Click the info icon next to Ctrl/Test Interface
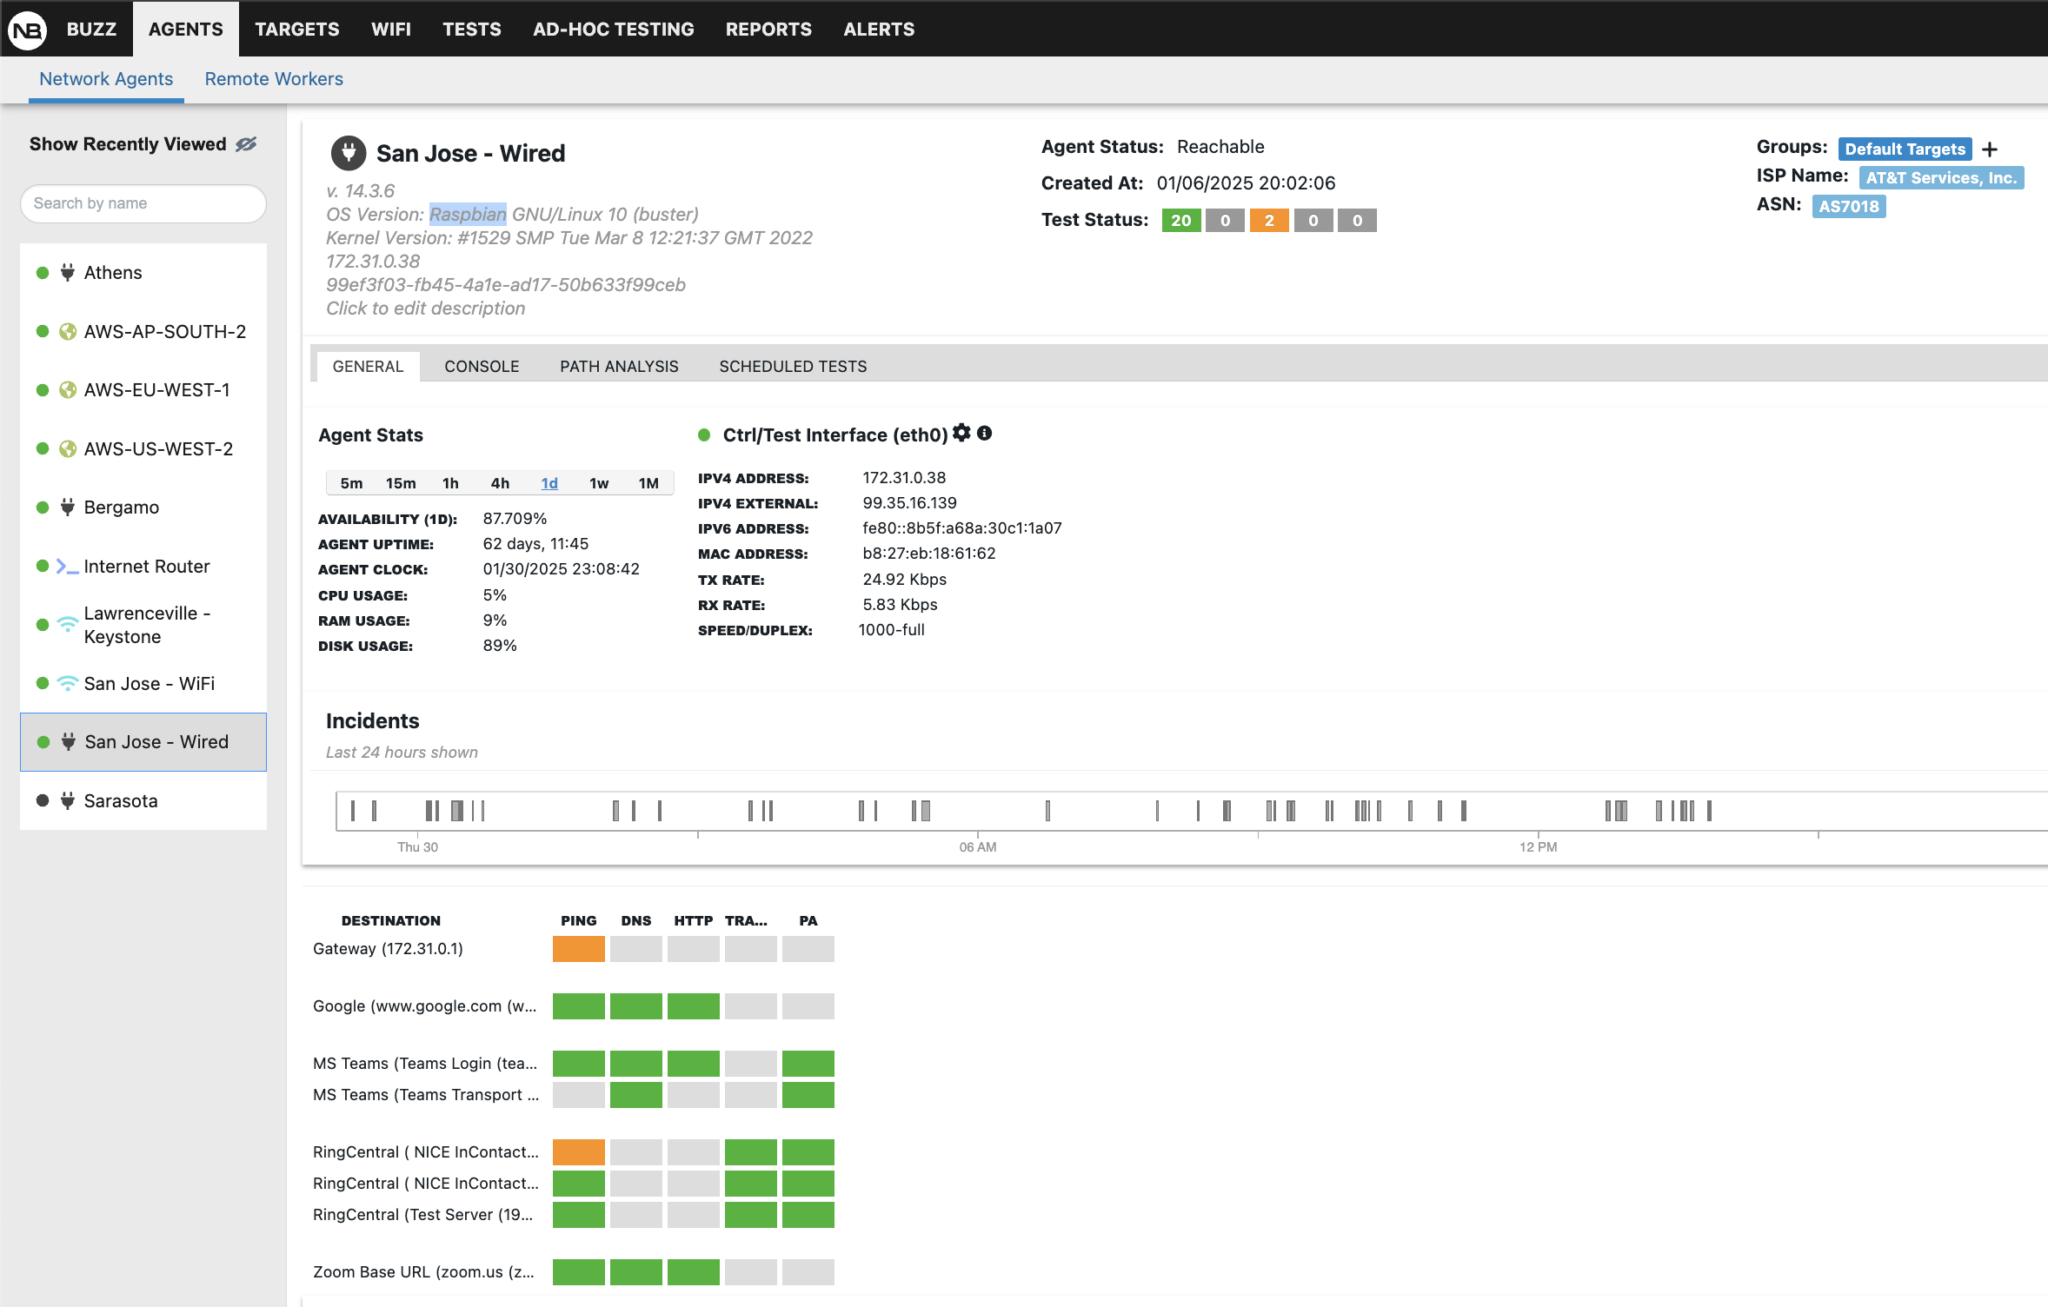 pos(985,433)
